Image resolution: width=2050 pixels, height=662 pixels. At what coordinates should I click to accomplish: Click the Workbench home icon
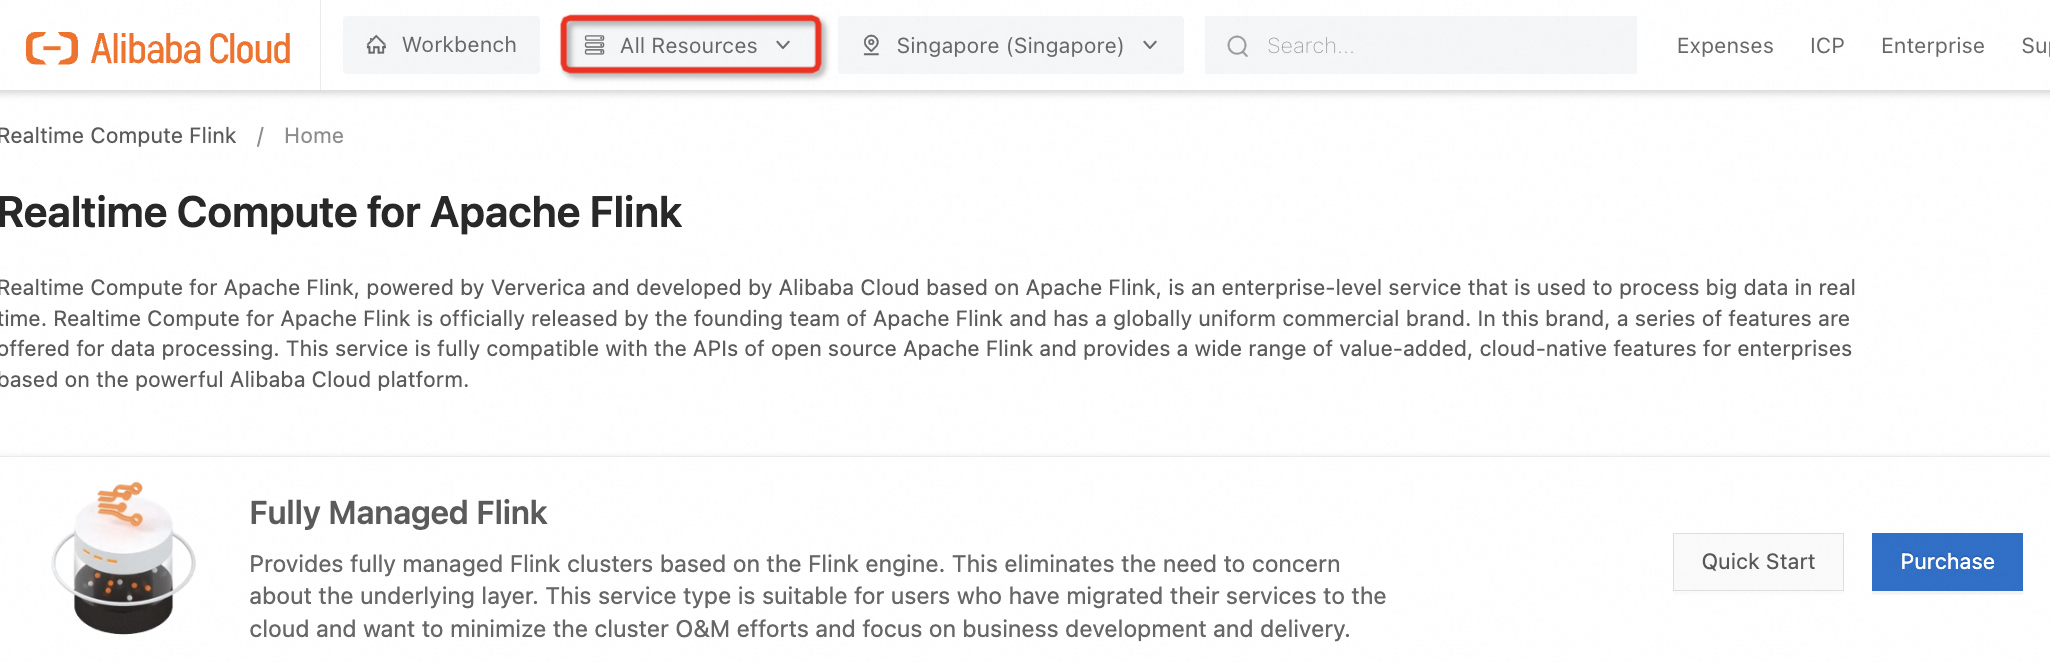(x=376, y=45)
